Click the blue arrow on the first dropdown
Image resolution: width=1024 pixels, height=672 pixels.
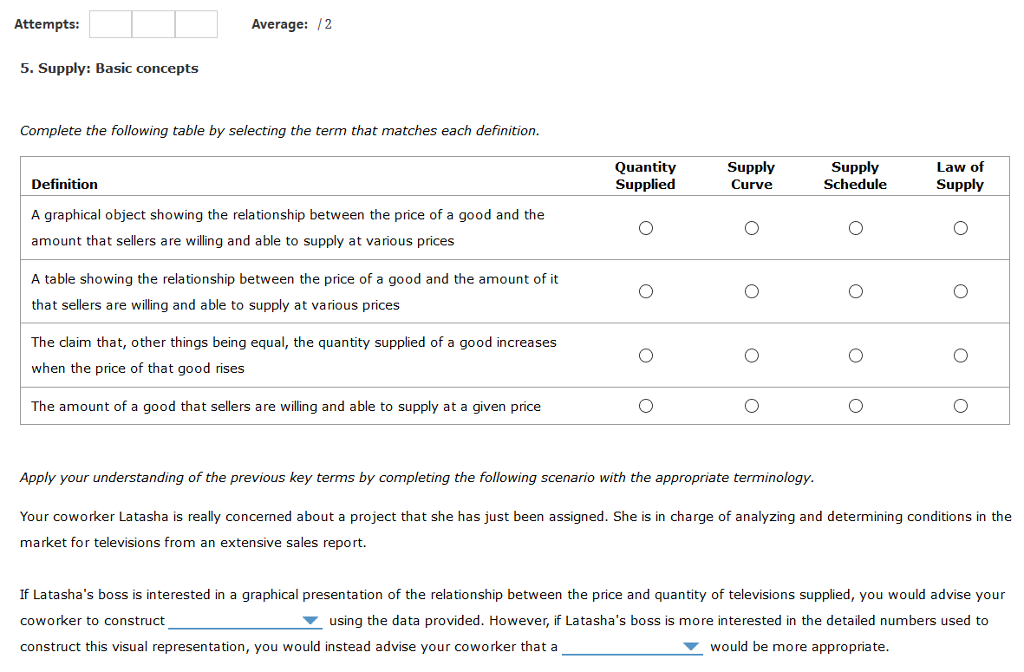(x=311, y=620)
